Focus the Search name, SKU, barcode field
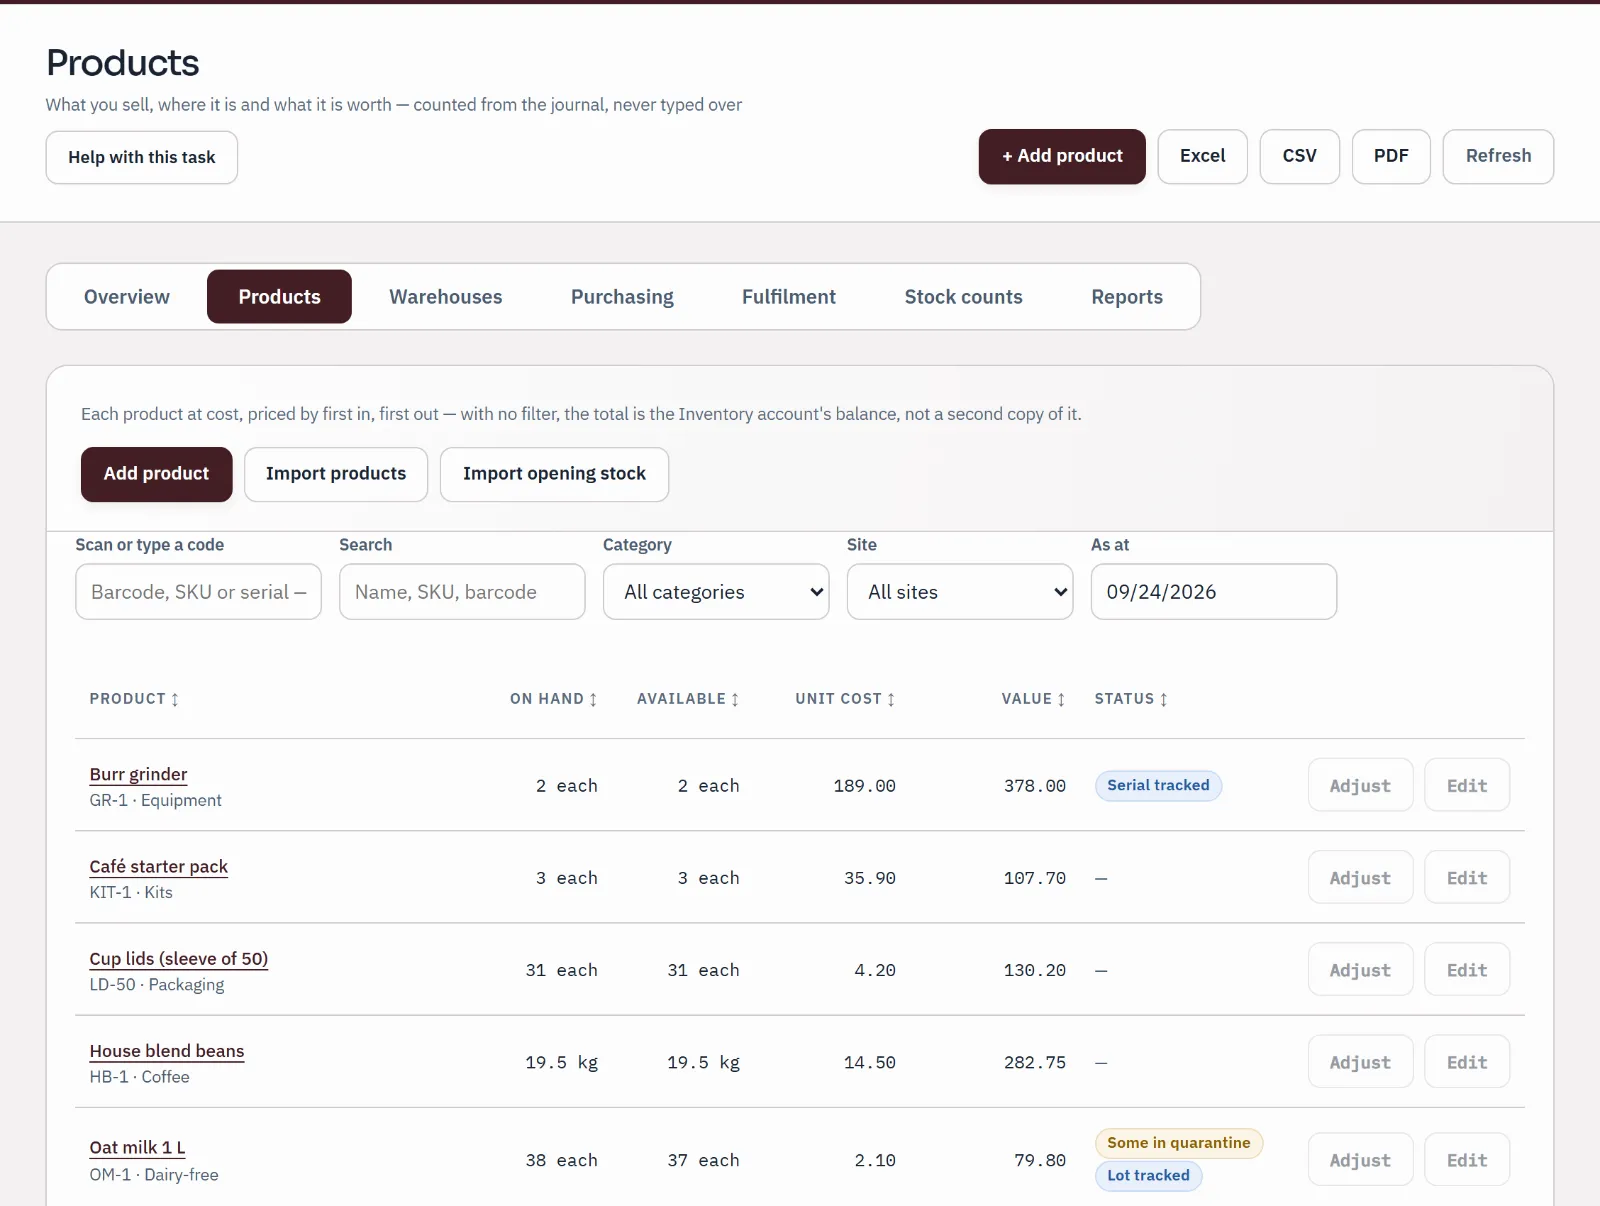Image resolution: width=1600 pixels, height=1206 pixels. click(462, 592)
